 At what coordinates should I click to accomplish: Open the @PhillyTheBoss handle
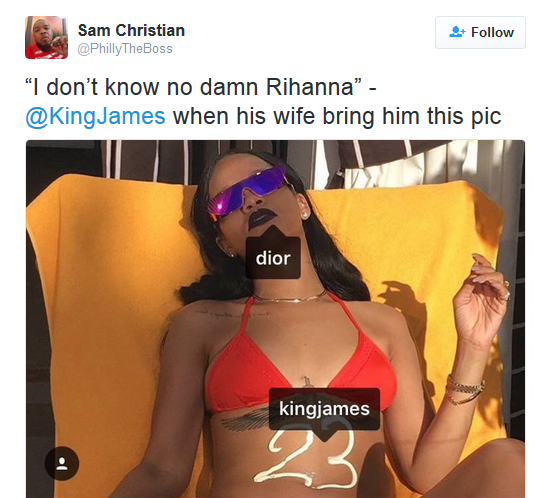125,49
